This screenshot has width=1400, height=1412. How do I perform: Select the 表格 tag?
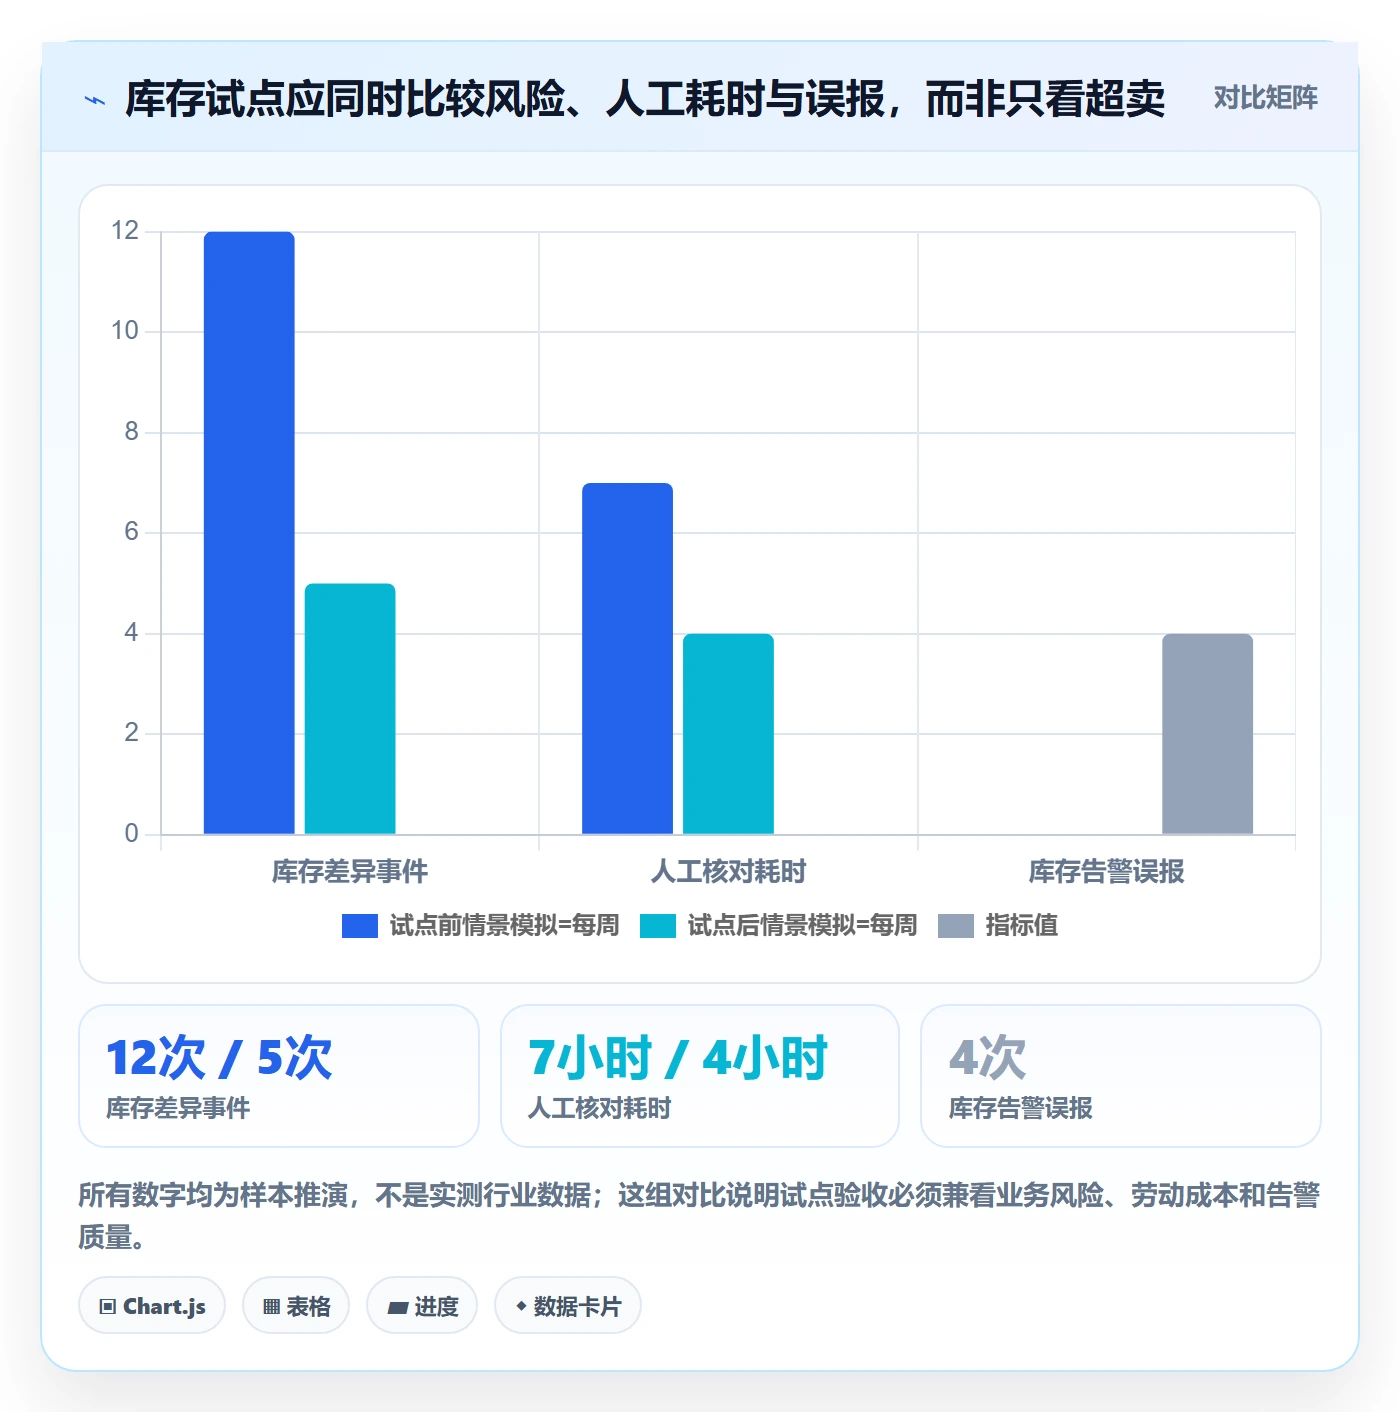tap(296, 1306)
